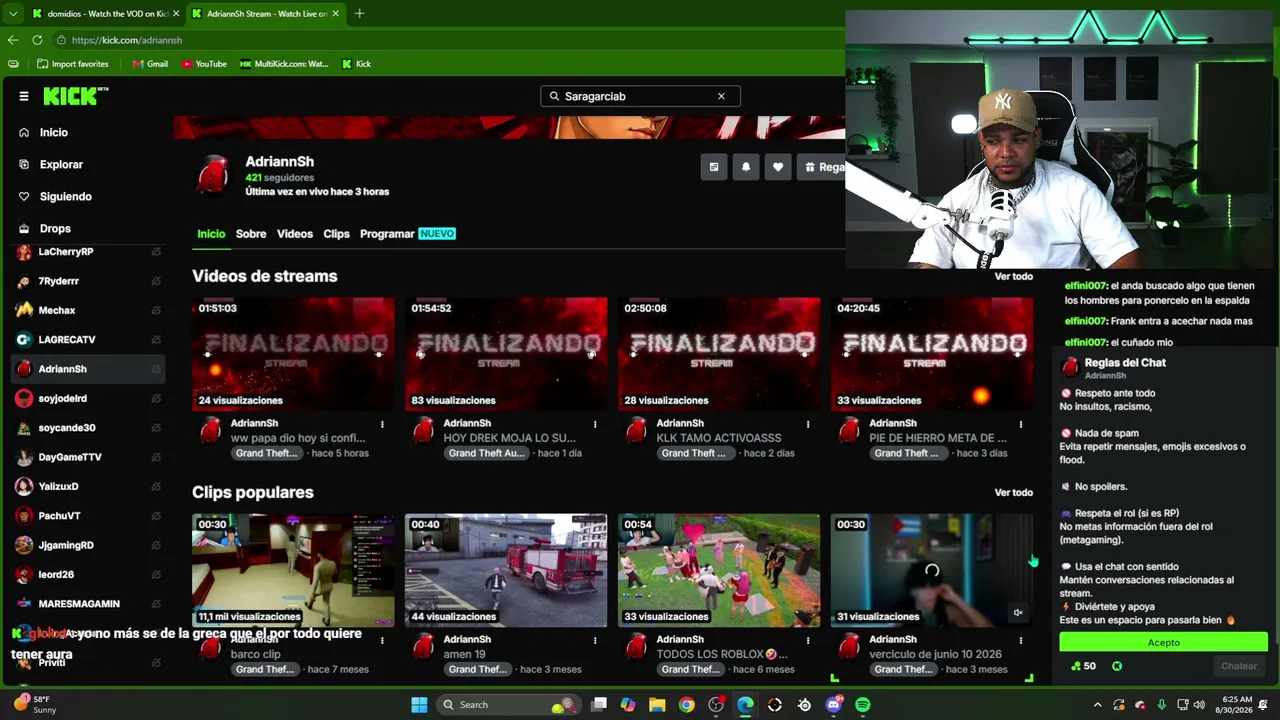
Task: Close the domidios VOD tab
Action: (x=176, y=14)
